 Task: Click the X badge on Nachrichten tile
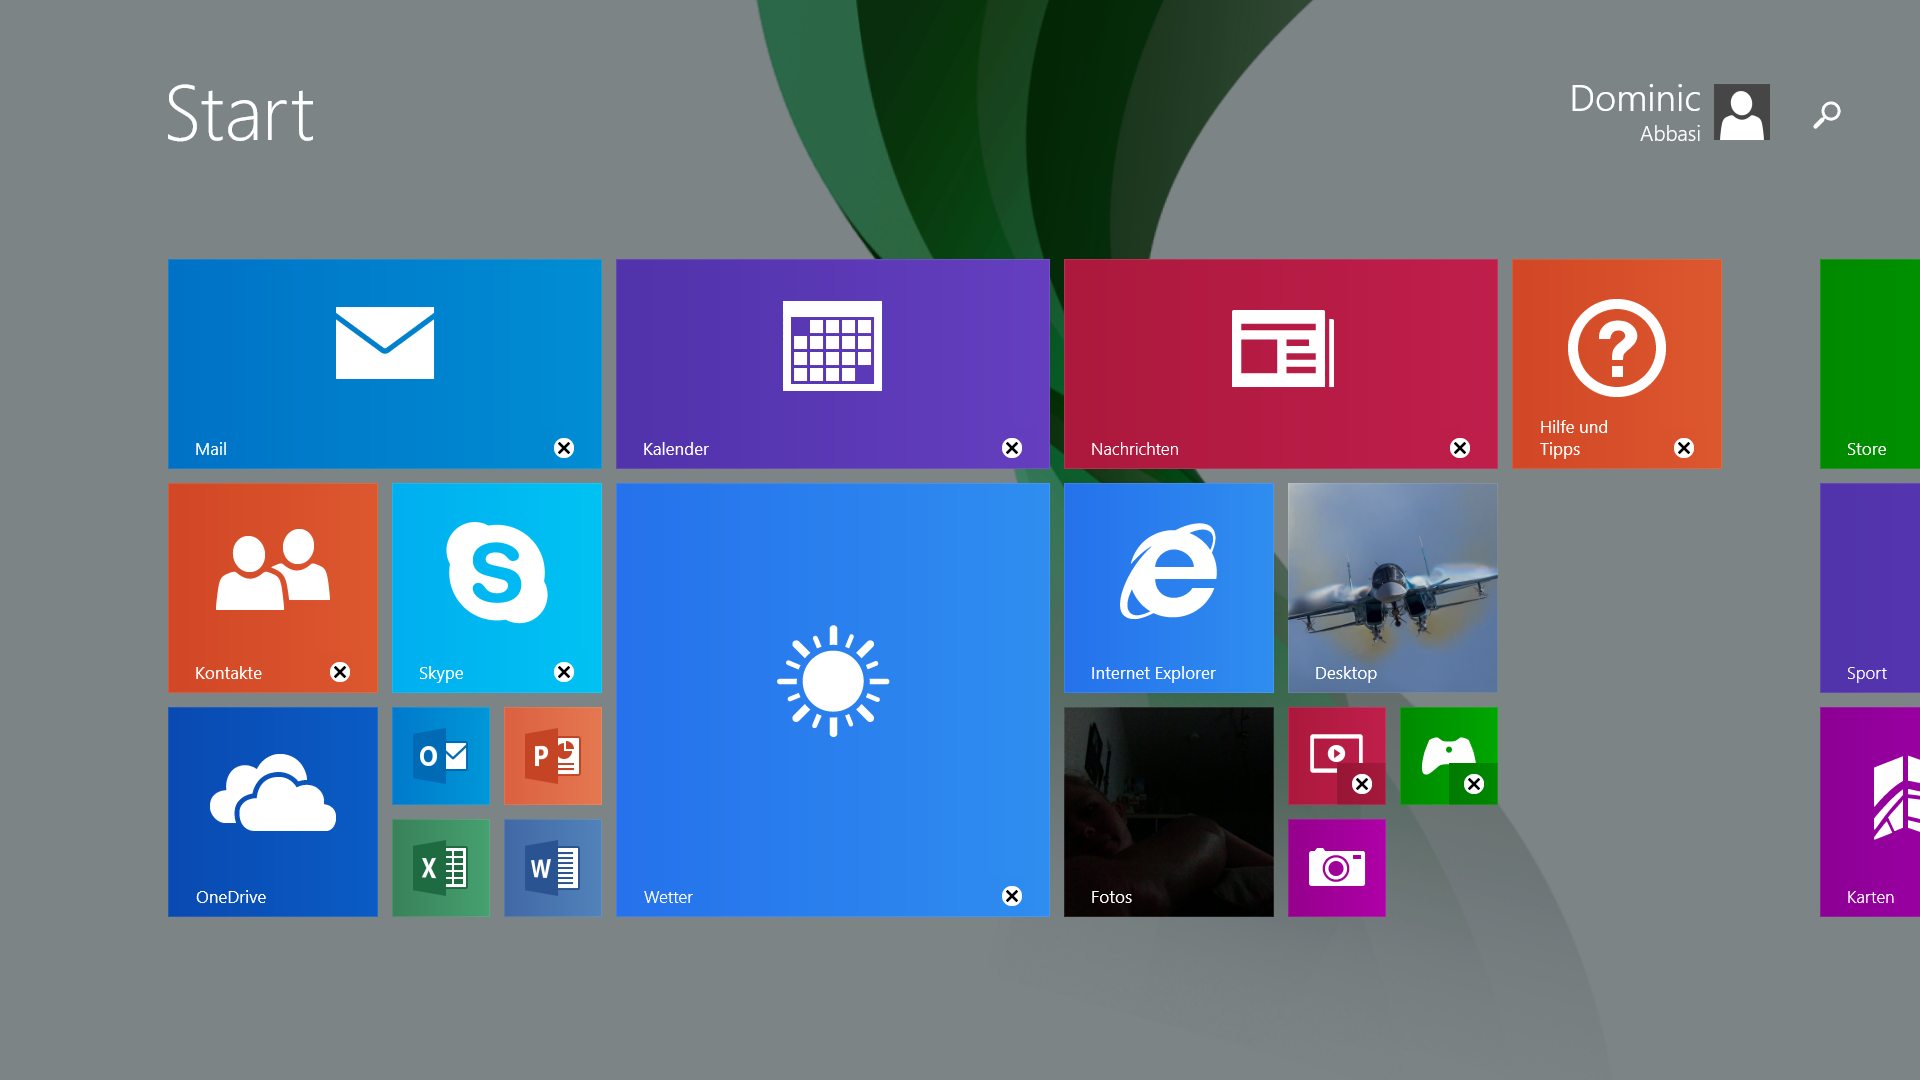click(x=1460, y=448)
